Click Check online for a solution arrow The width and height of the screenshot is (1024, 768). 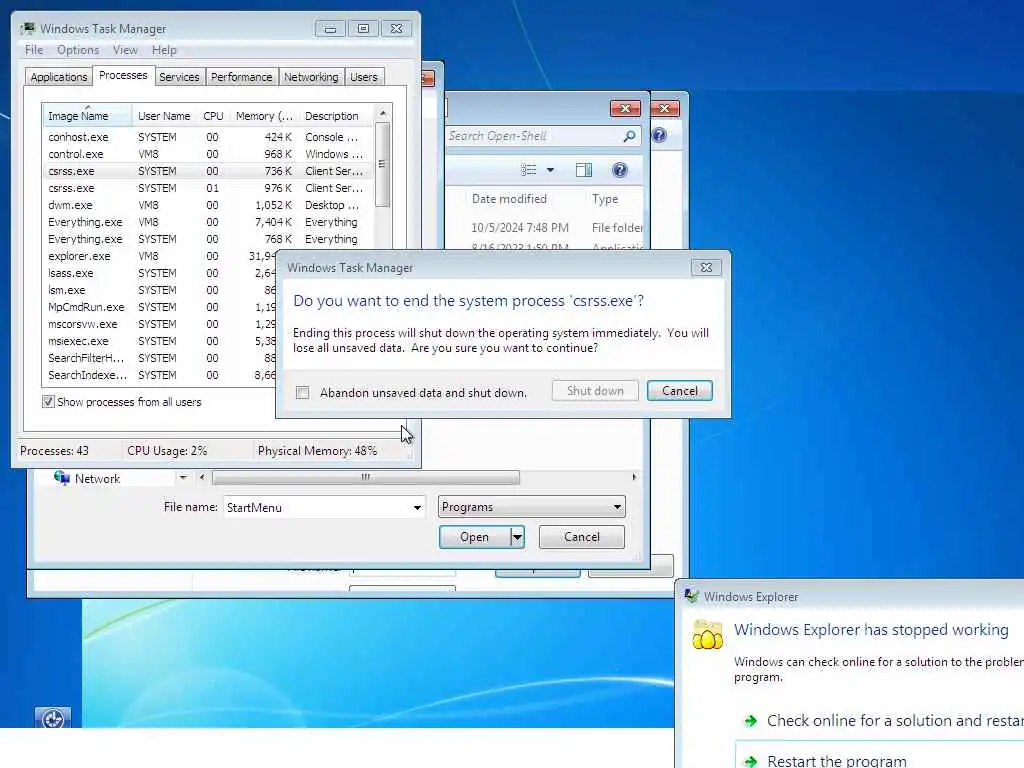click(750, 721)
